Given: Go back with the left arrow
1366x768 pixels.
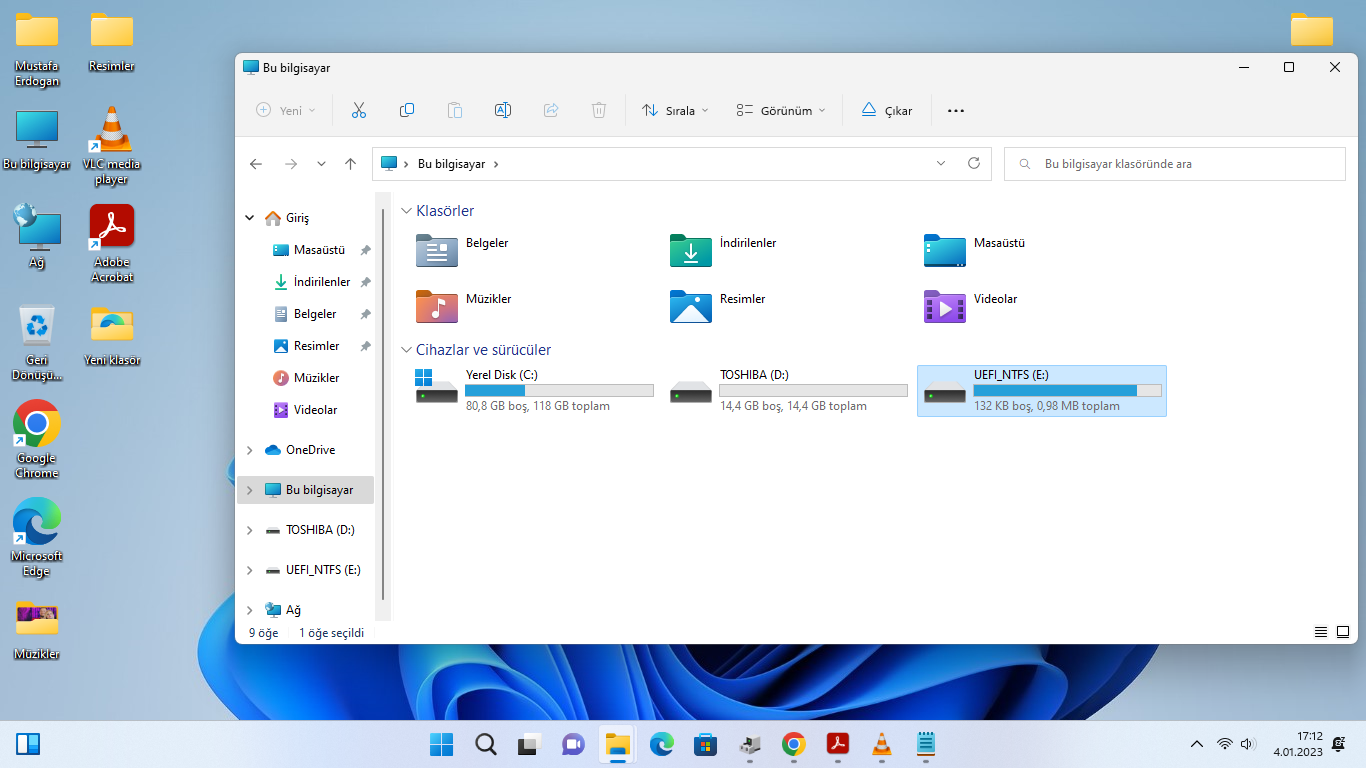Looking at the screenshot, I should pos(256,164).
